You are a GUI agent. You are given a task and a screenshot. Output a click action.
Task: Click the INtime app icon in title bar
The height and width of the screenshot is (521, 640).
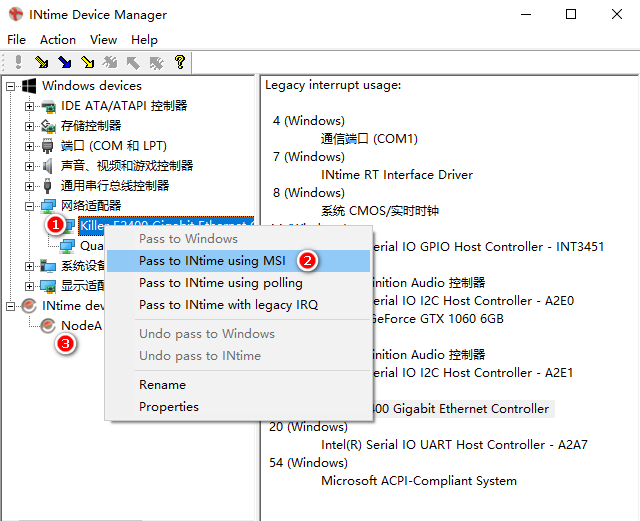(16, 14)
